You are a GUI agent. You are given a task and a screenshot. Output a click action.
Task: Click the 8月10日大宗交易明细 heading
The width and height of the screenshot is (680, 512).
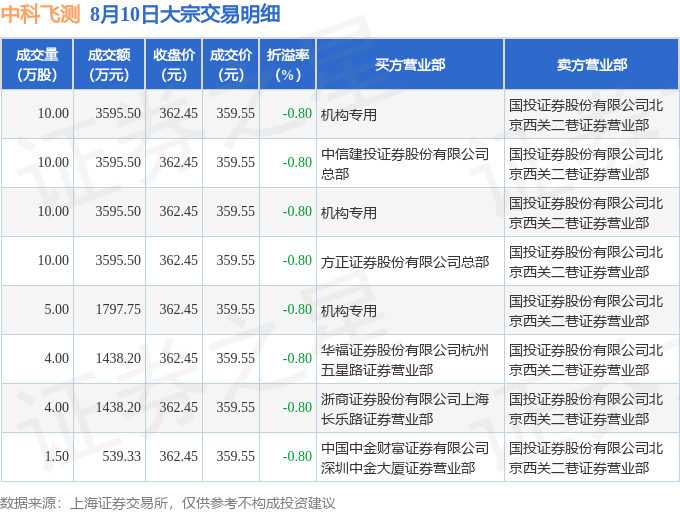point(185,14)
